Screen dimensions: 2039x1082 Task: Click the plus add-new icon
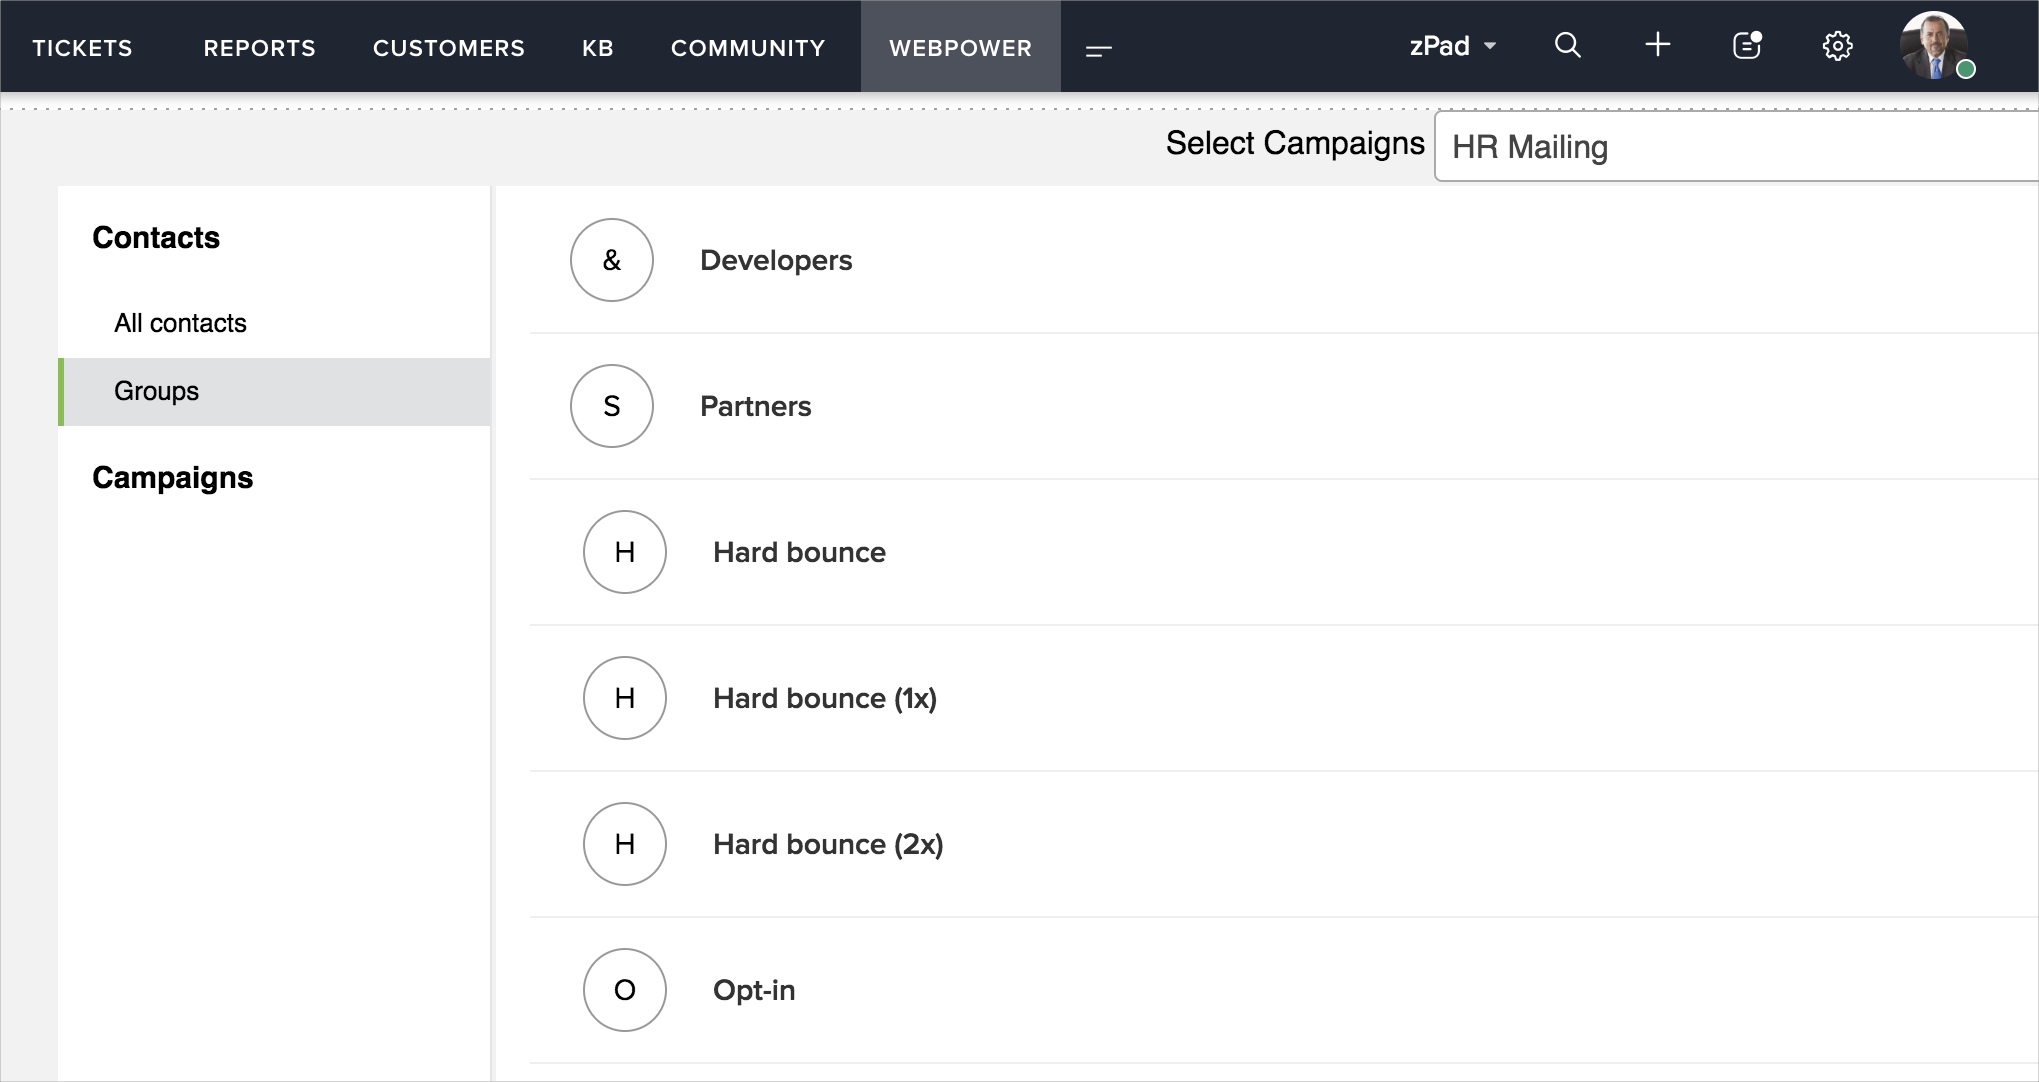click(x=1657, y=45)
